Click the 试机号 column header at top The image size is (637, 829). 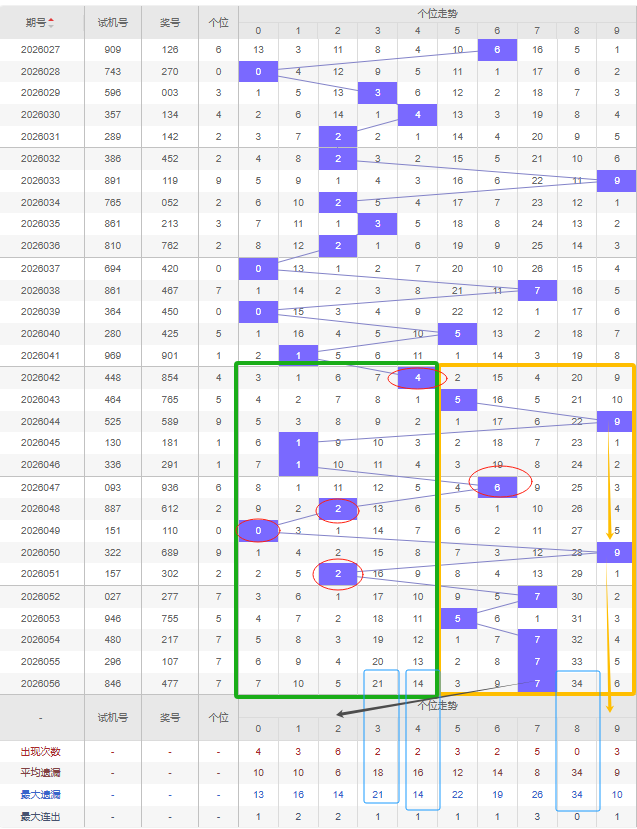click(112, 21)
